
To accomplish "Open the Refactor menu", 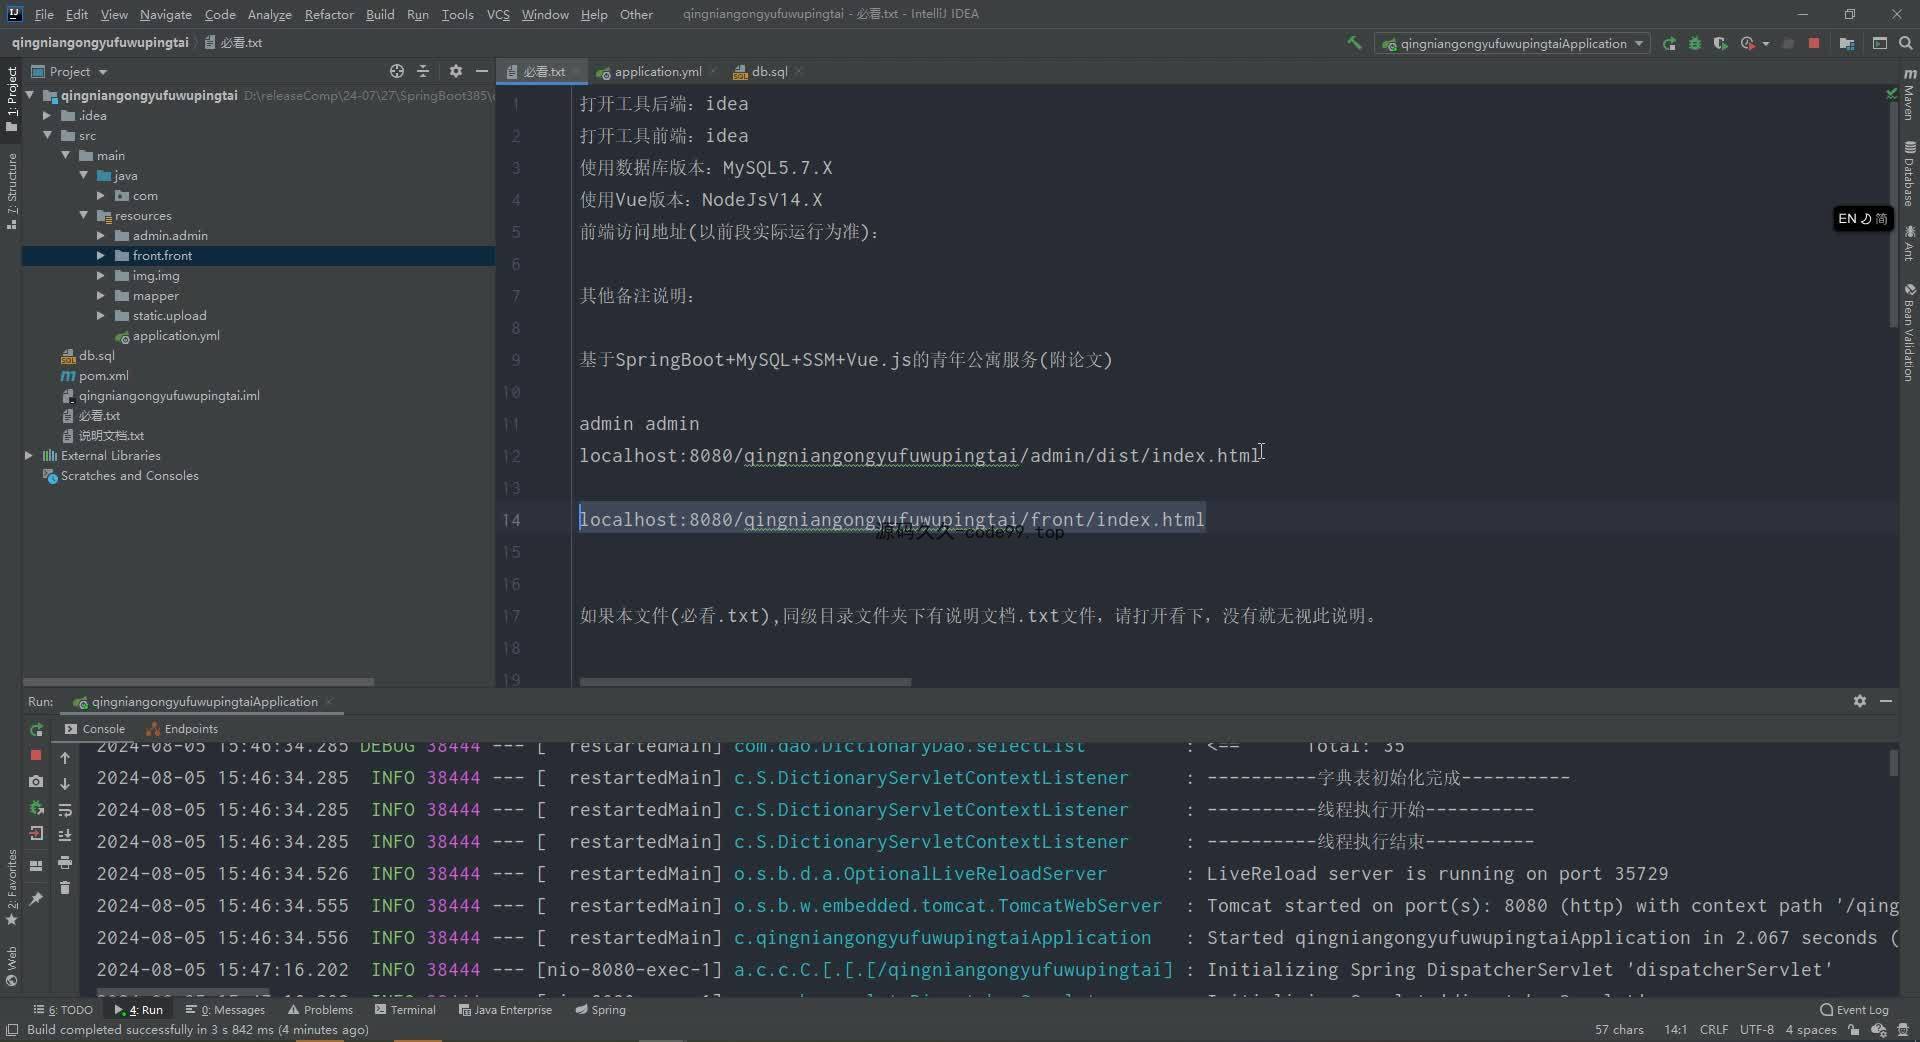I will point(329,14).
